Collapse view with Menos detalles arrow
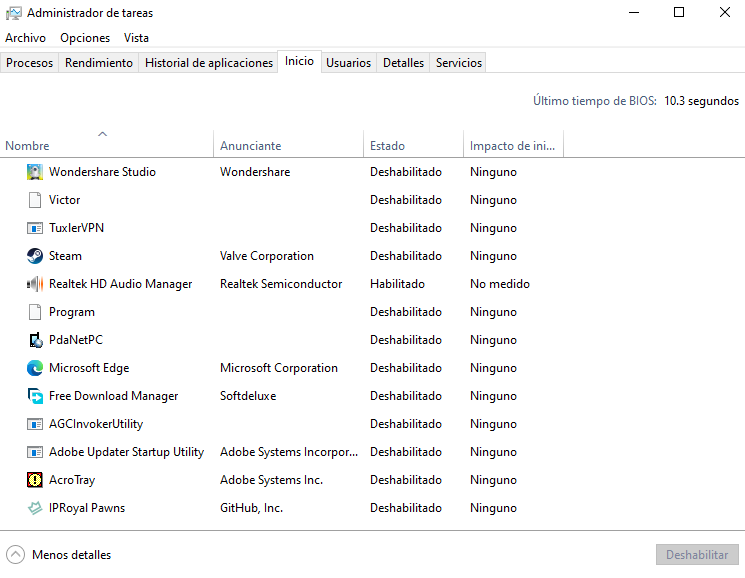745x578 pixels. [x=15, y=555]
